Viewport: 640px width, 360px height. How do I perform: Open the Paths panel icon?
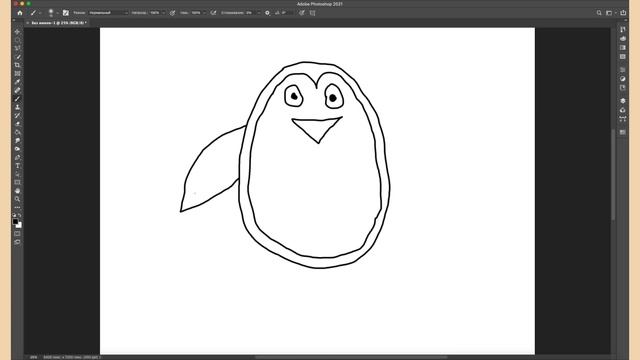coord(622,119)
